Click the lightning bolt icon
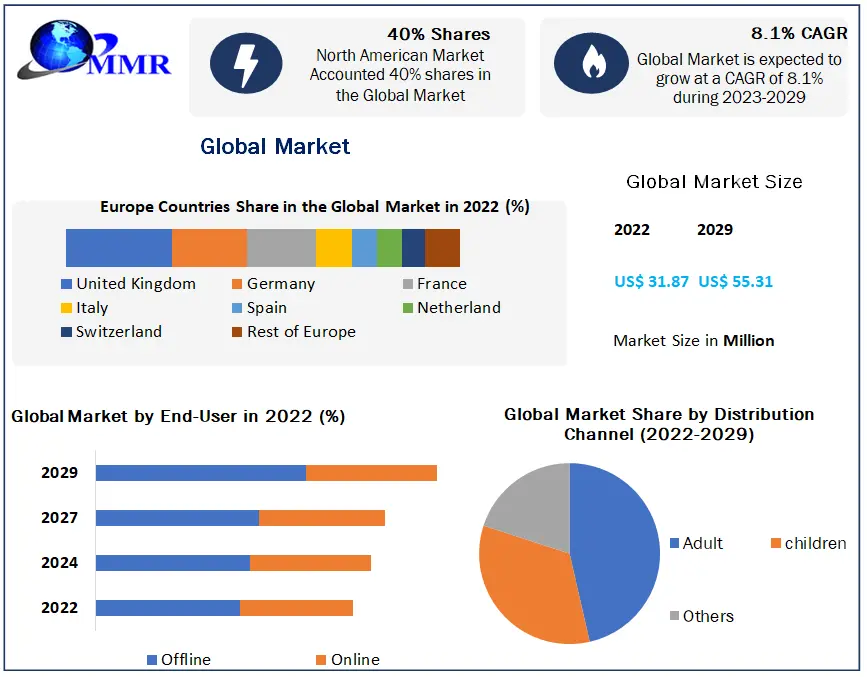The width and height of the screenshot is (867, 677). point(245,65)
